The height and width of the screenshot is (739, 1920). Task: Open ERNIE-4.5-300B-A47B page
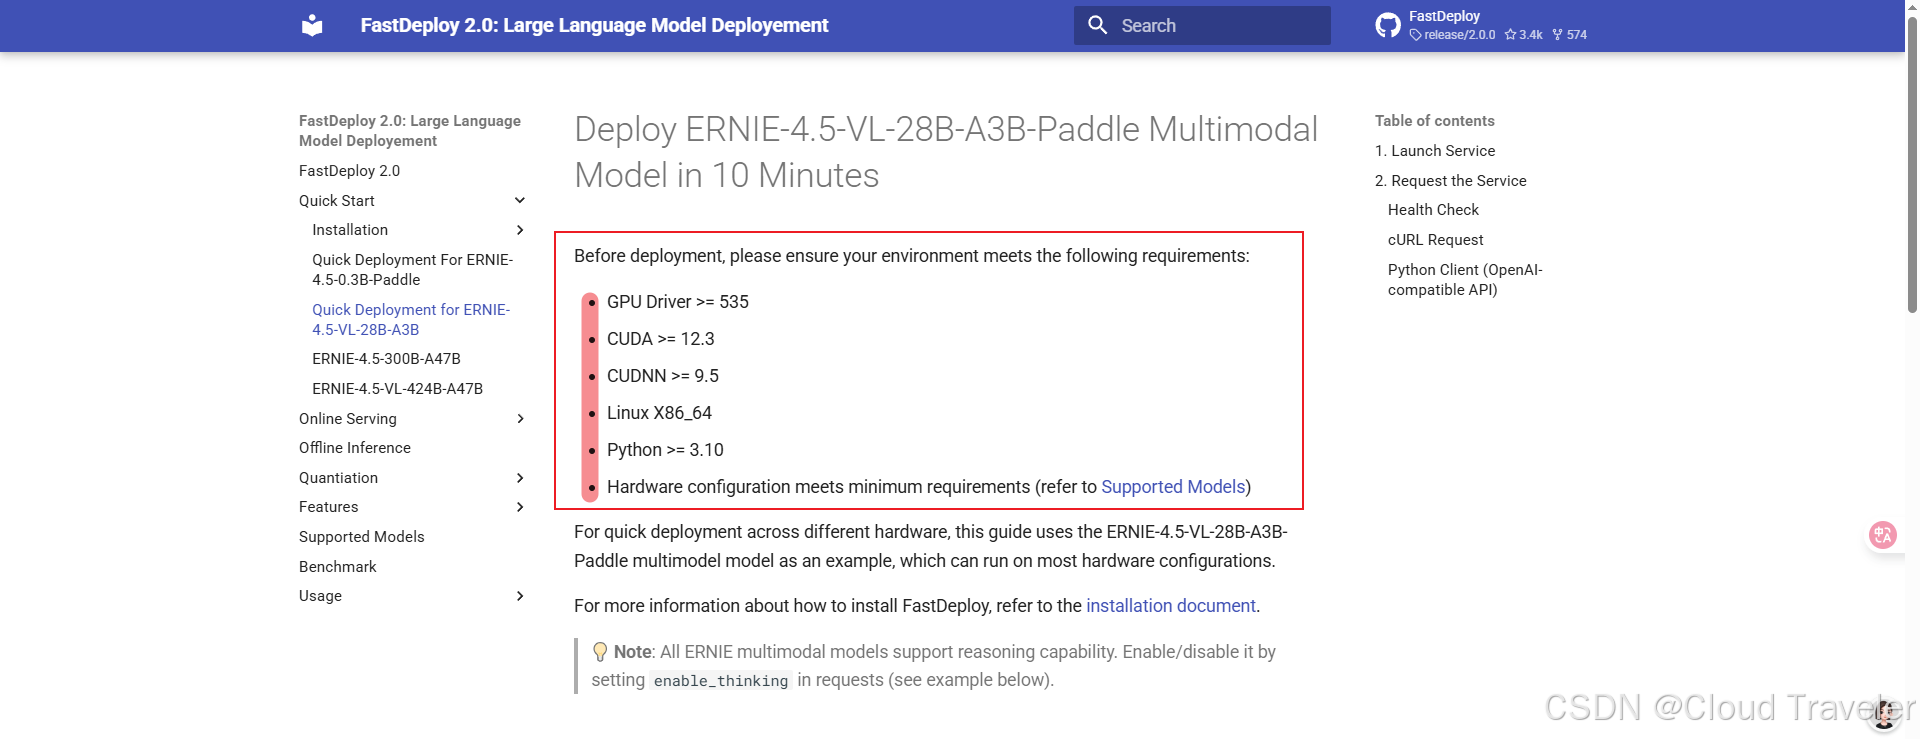(x=386, y=359)
